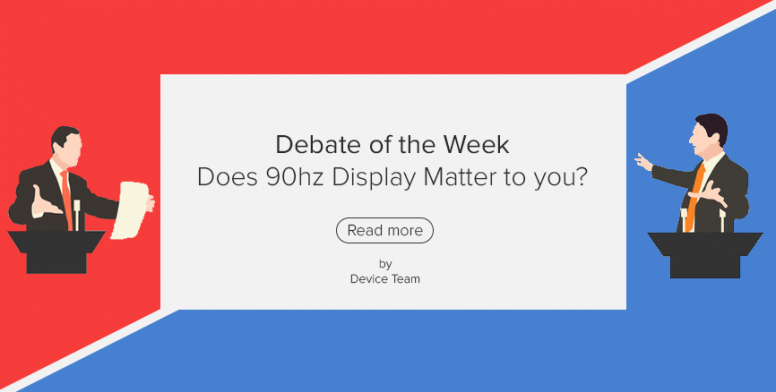Image resolution: width=776 pixels, height=392 pixels.
Task: Select the Debate of the Week heading
Action: click(392, 145)
